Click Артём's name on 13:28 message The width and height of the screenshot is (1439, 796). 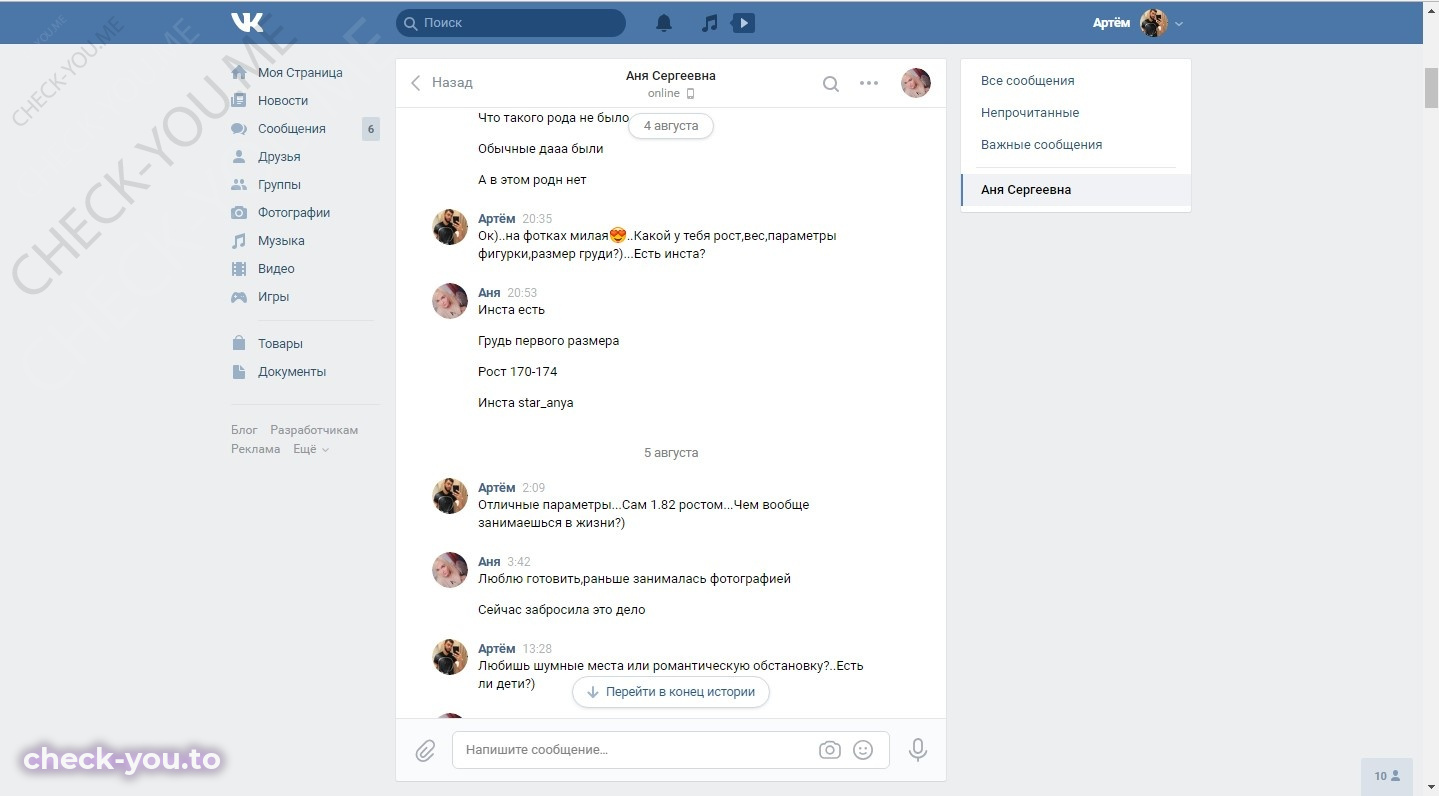point(496,649)
